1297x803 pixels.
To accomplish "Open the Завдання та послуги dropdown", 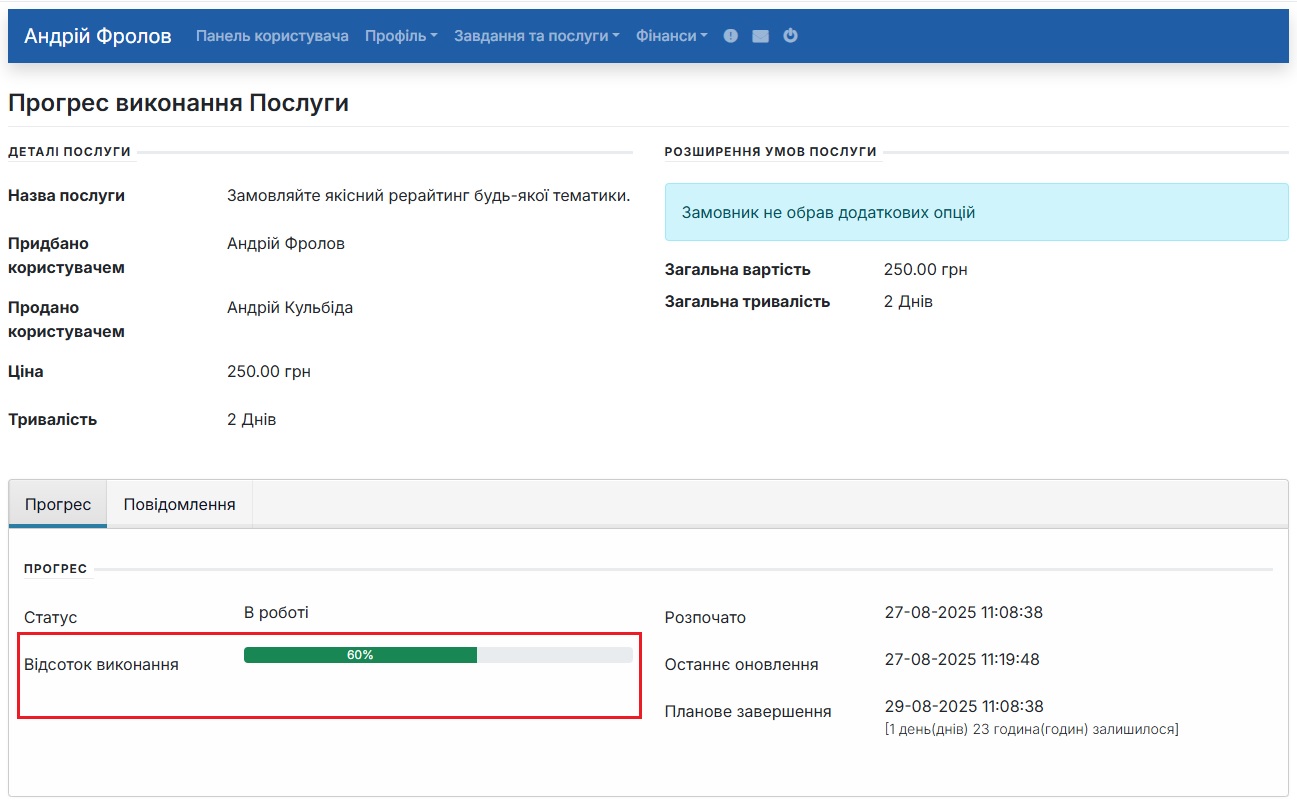I will click(536, 36).
